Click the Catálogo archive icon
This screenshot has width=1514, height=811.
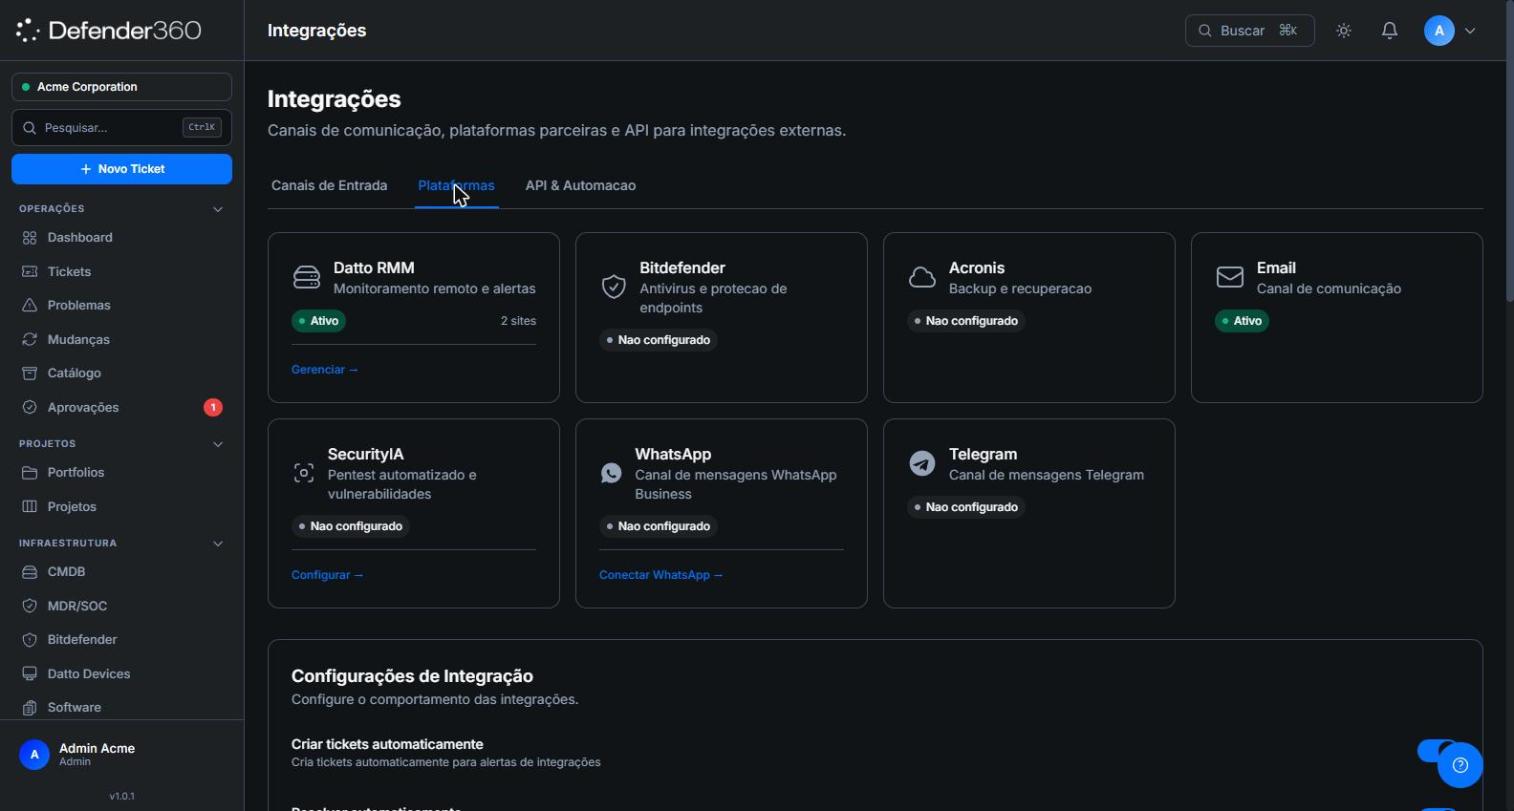30,373
